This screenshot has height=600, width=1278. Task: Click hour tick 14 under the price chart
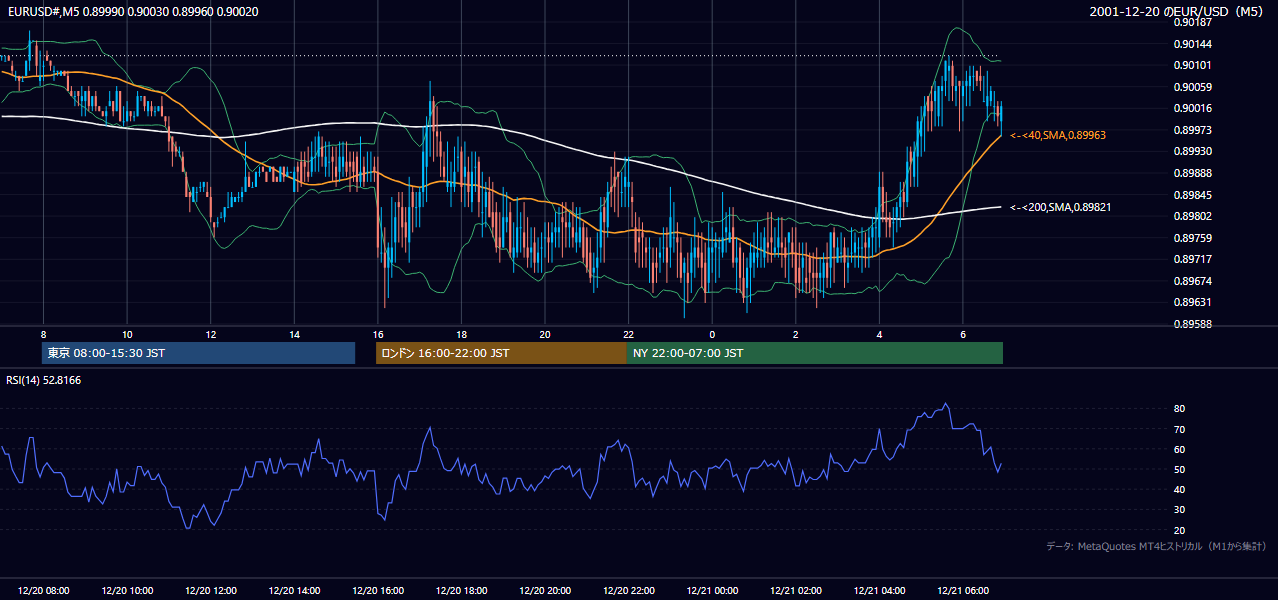pos(295,334)
